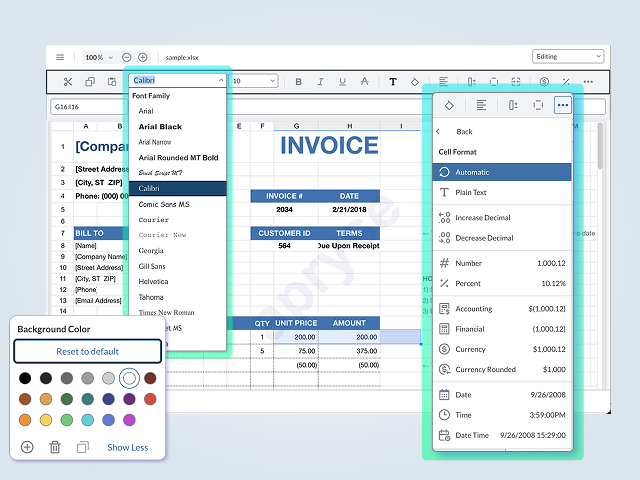Select Percent 10.12% format

502,283
